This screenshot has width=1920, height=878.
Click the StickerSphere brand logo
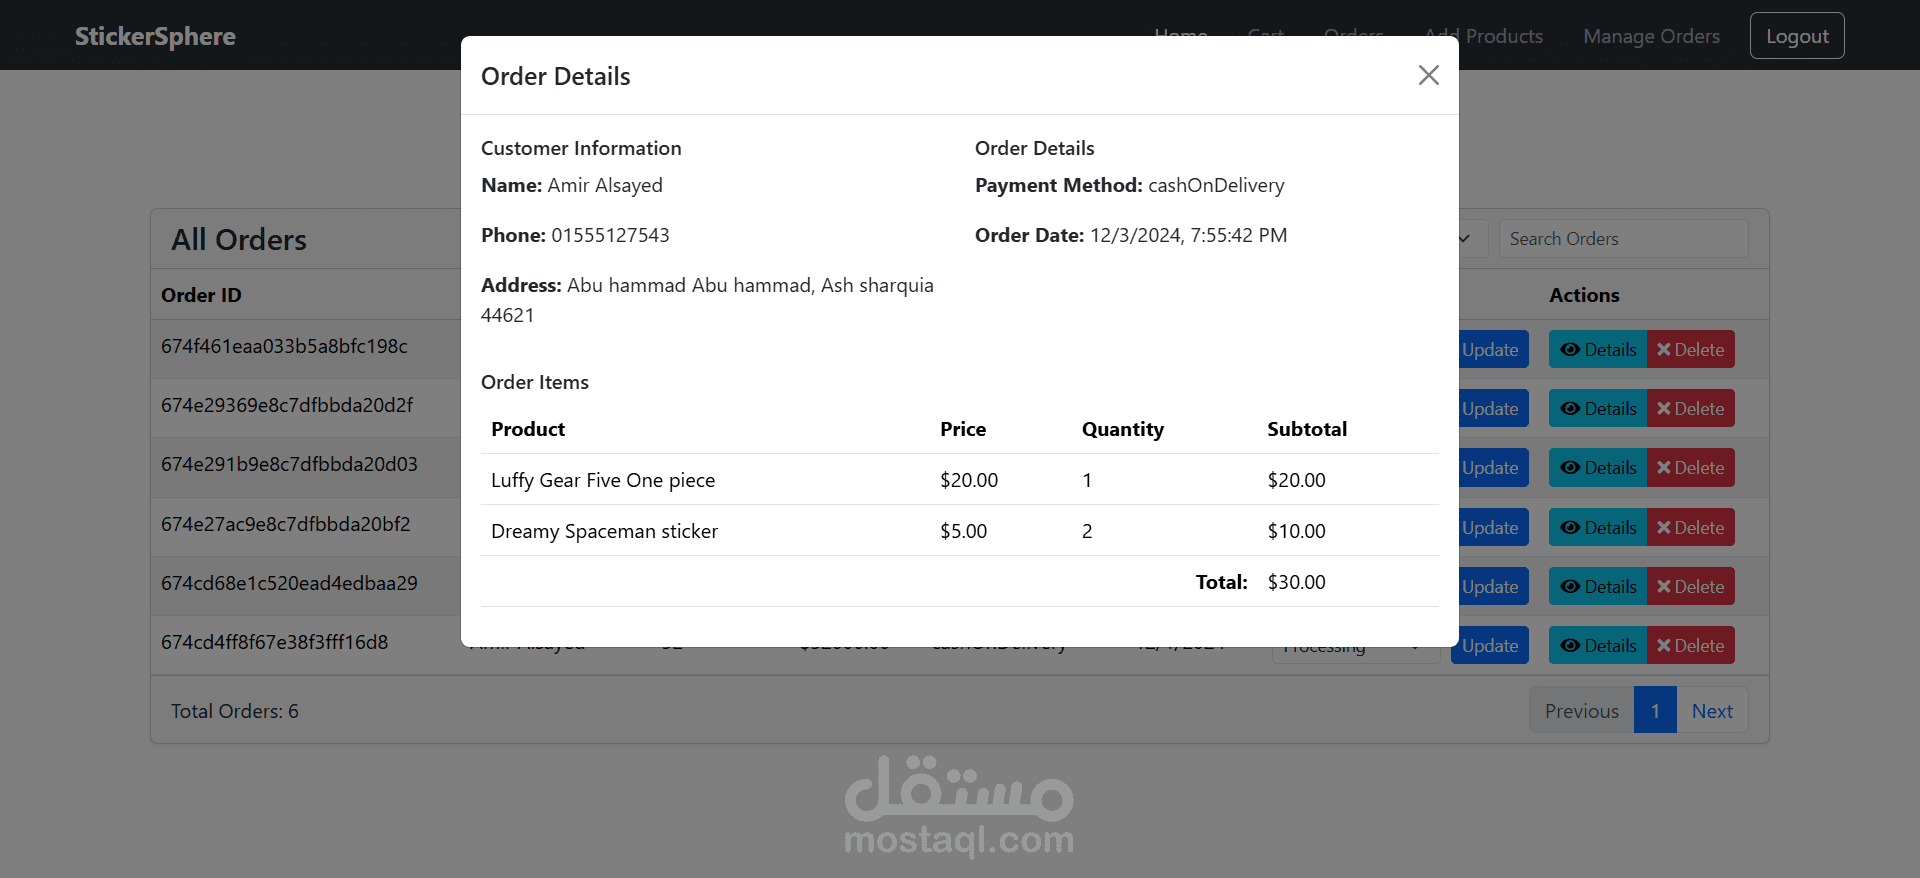155,36
